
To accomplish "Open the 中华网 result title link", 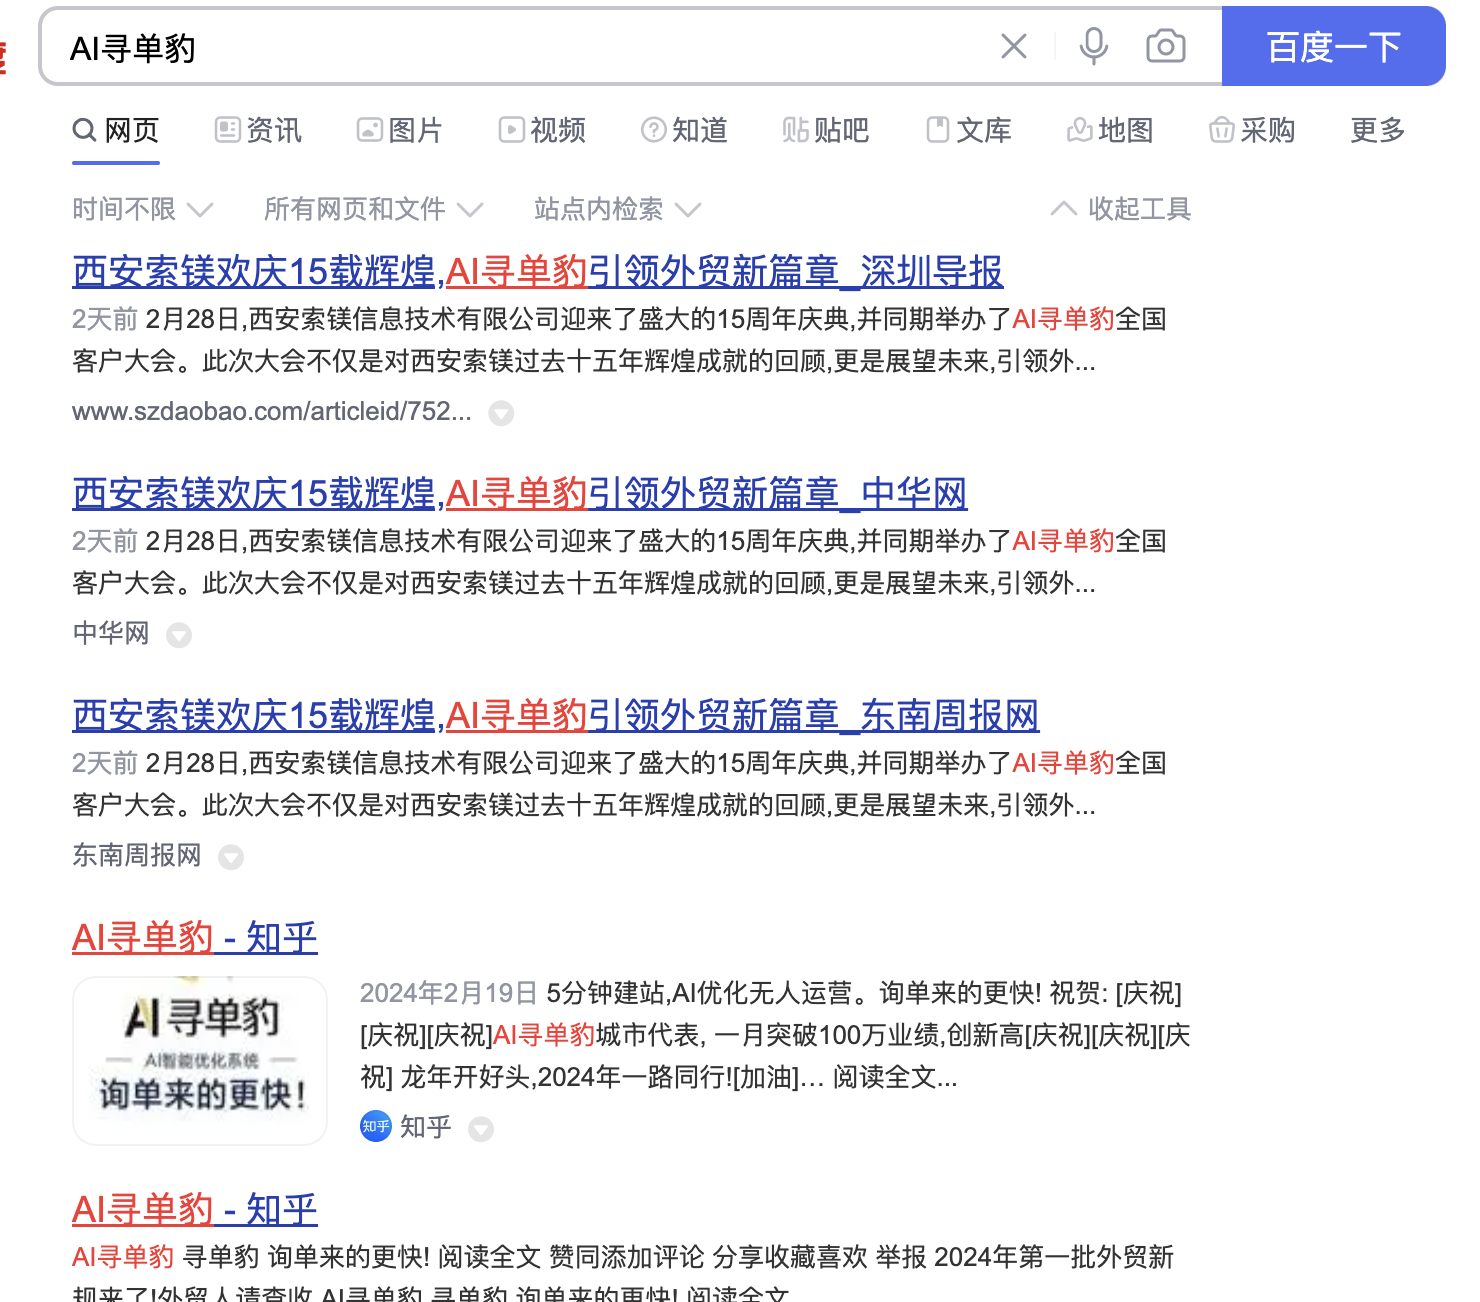I will tap(519, 494).
